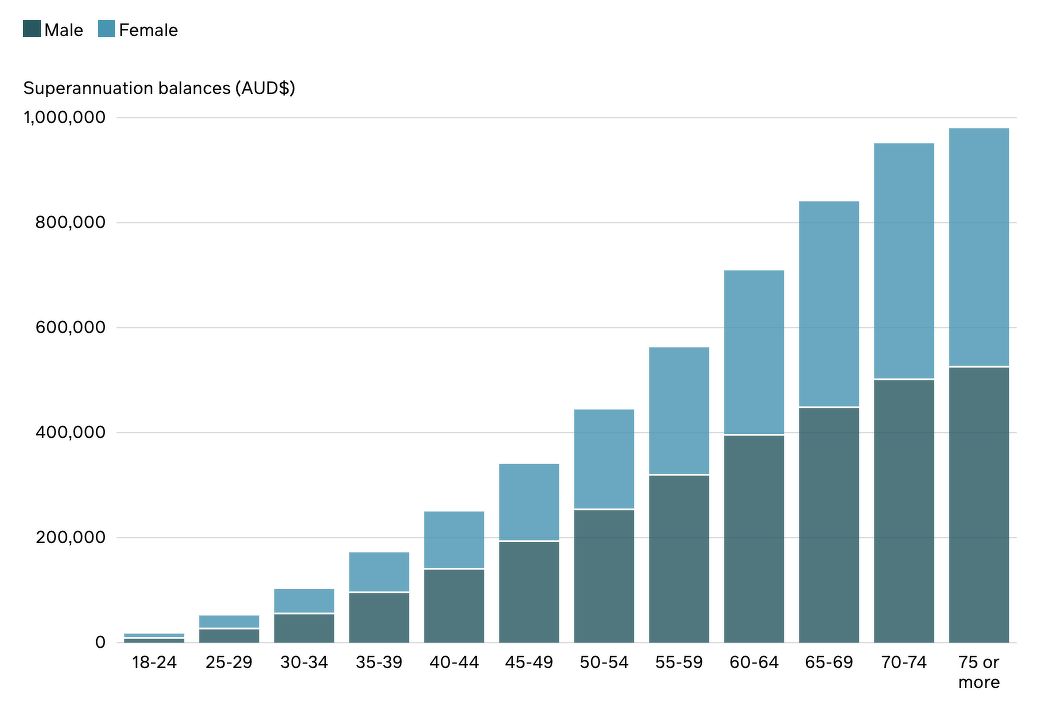The width and height of the screenshot is (1051, 706).
Task: Click the 35-39 age group label
Action: click(379, 662)
